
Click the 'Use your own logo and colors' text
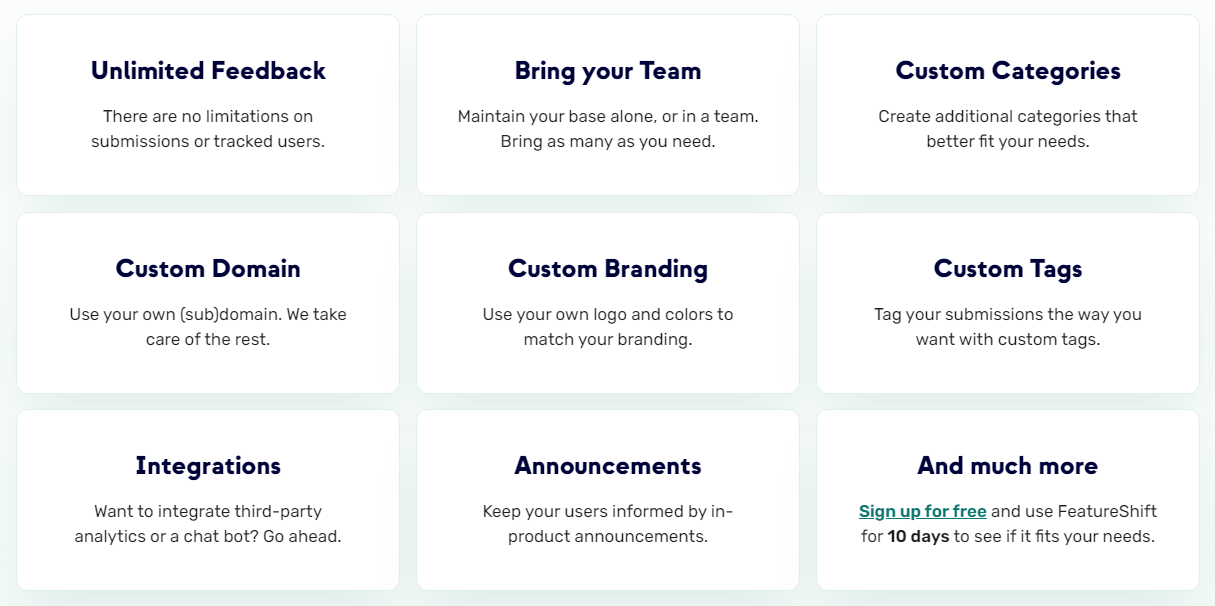coord(608,327)
